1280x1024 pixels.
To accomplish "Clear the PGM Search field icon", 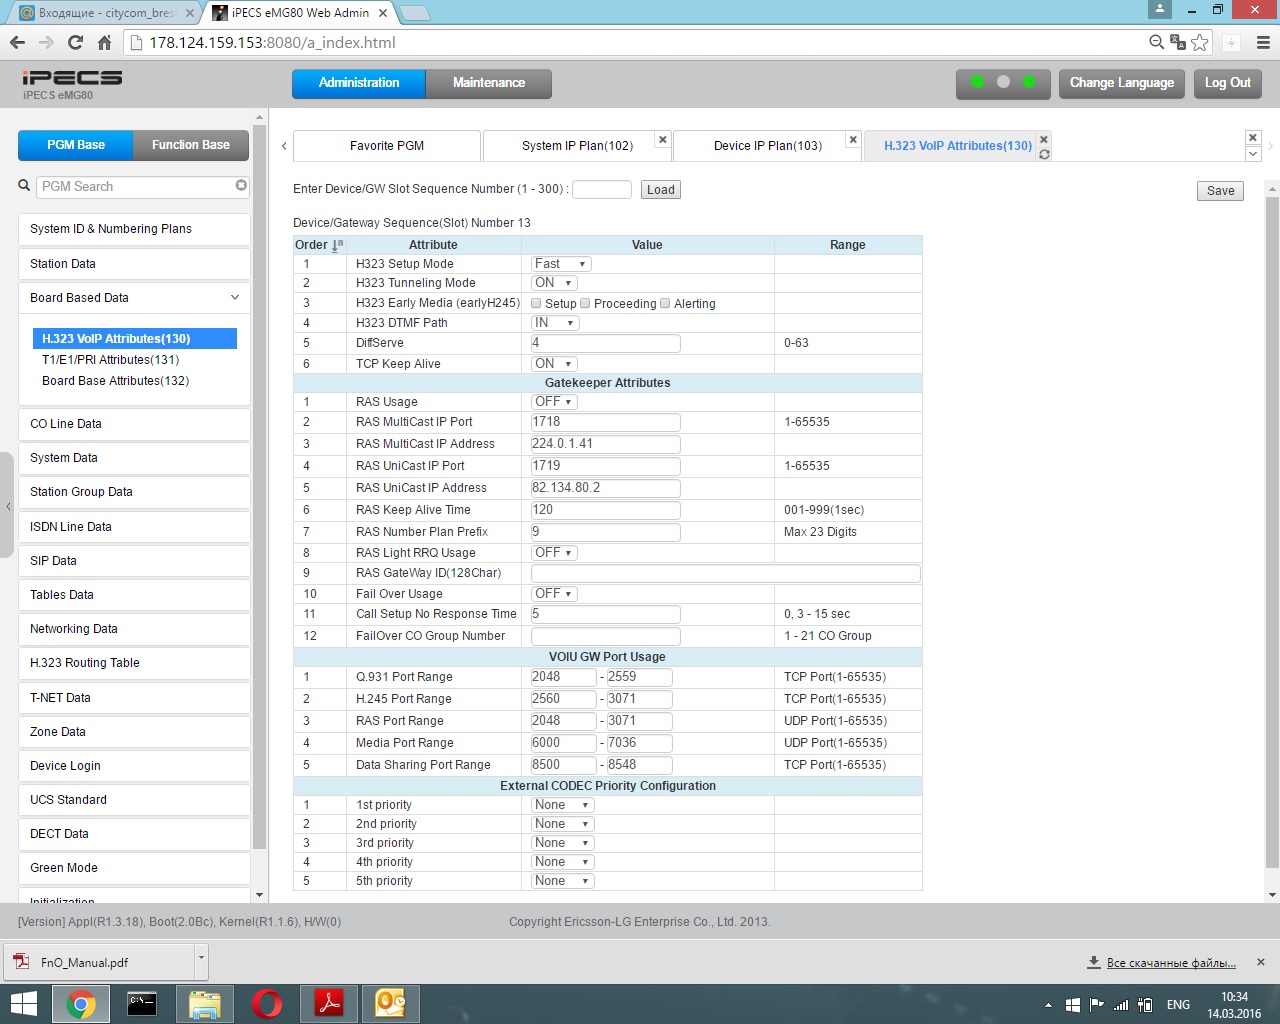I will point(241,186).
